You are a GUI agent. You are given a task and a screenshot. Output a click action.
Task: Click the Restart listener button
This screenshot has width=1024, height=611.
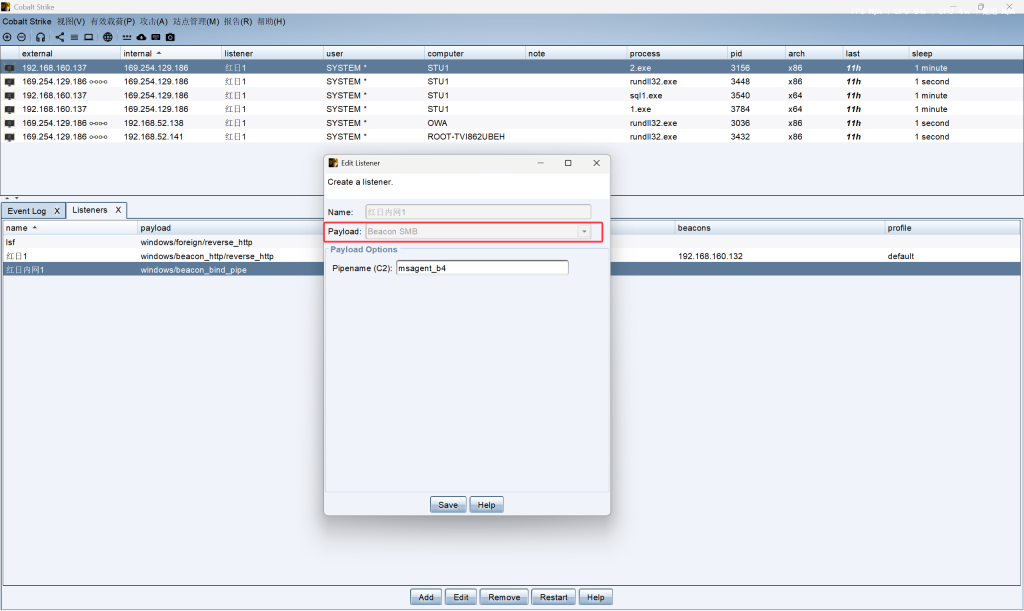554,597
